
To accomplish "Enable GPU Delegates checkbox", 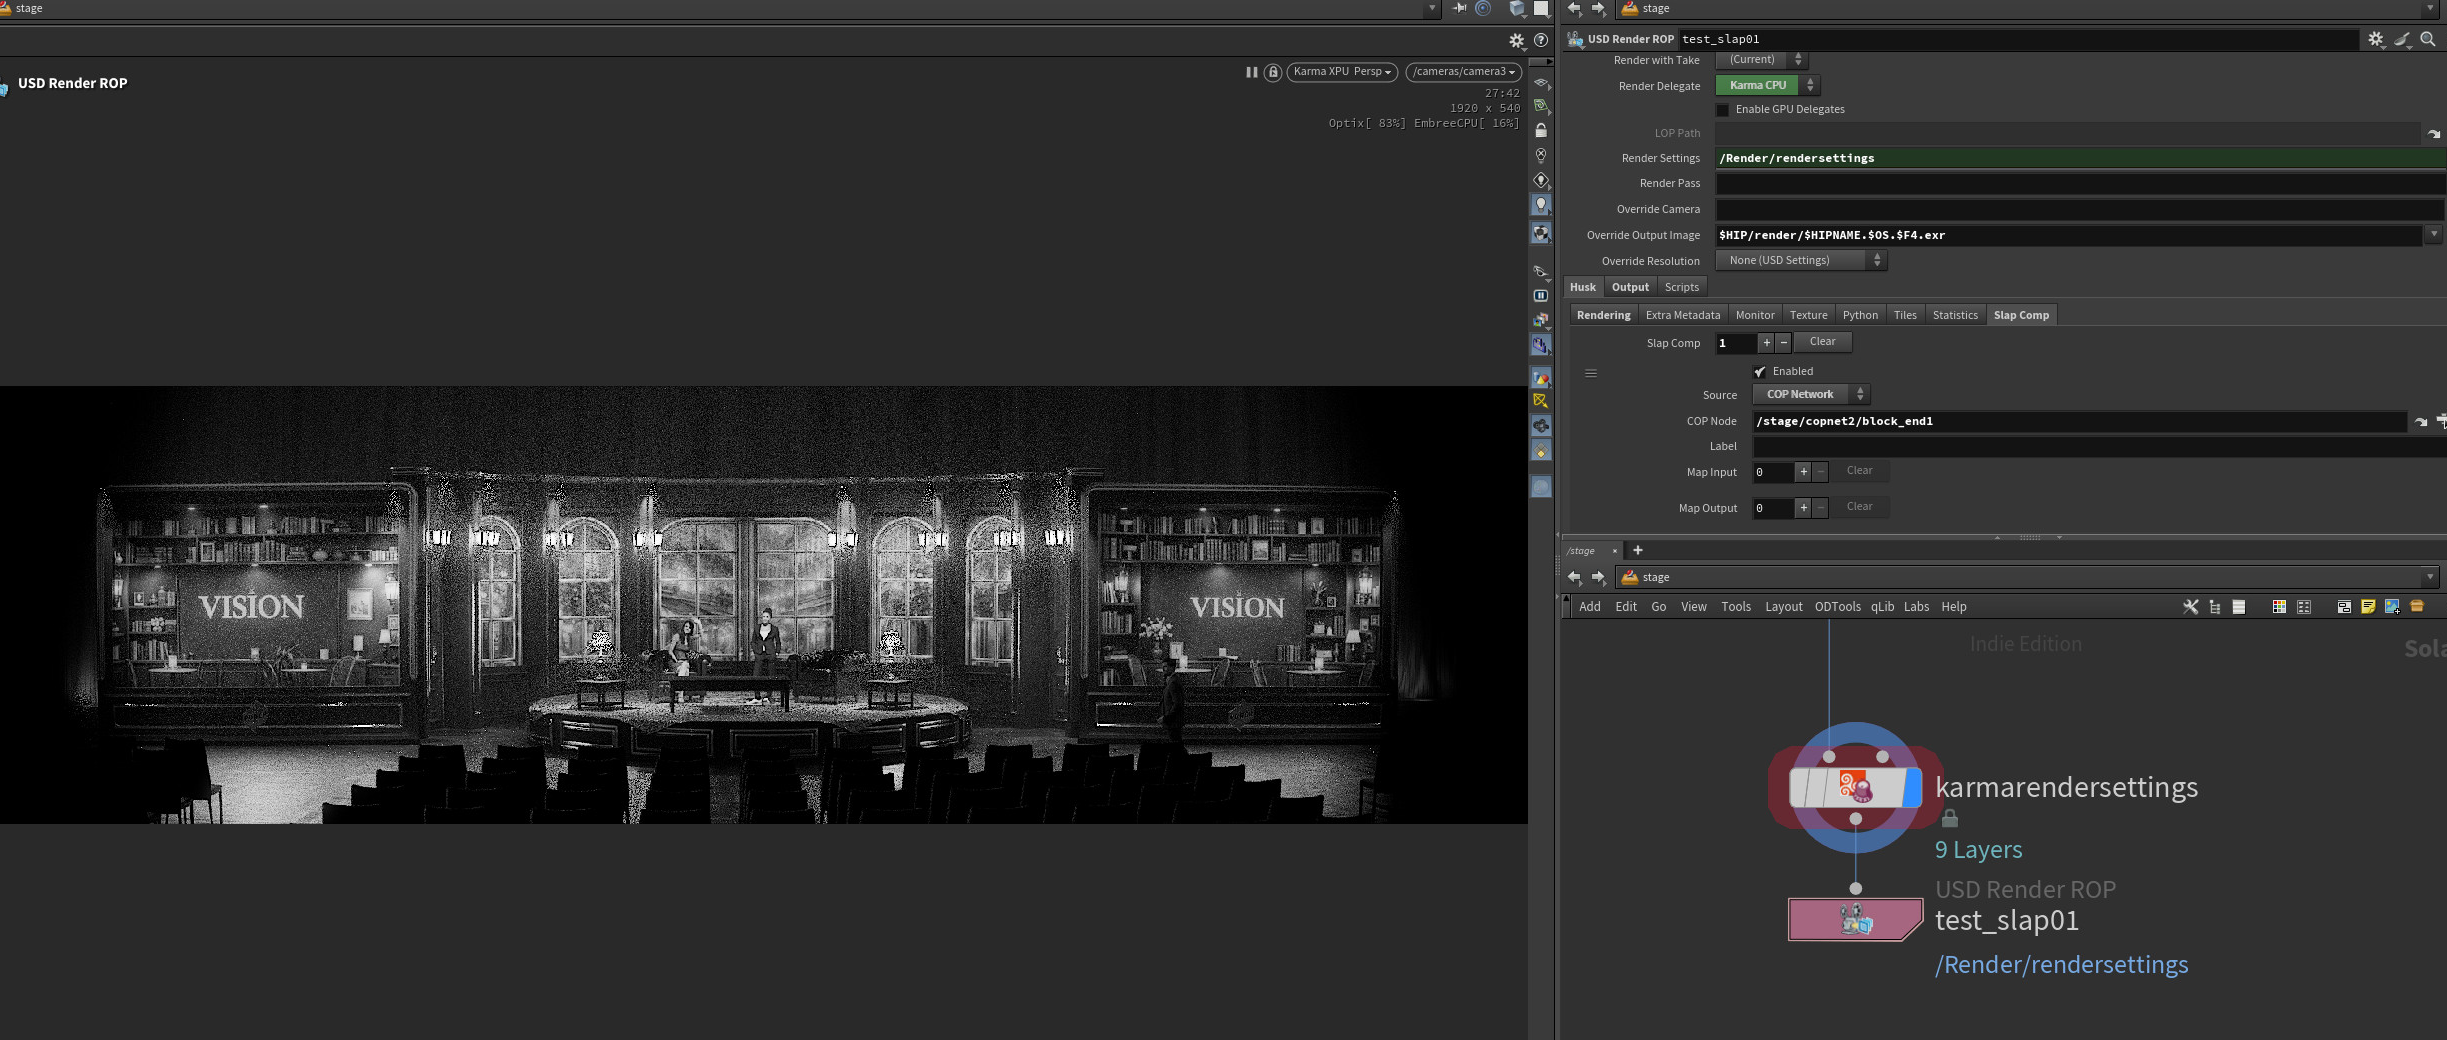I will (1723, 110).
